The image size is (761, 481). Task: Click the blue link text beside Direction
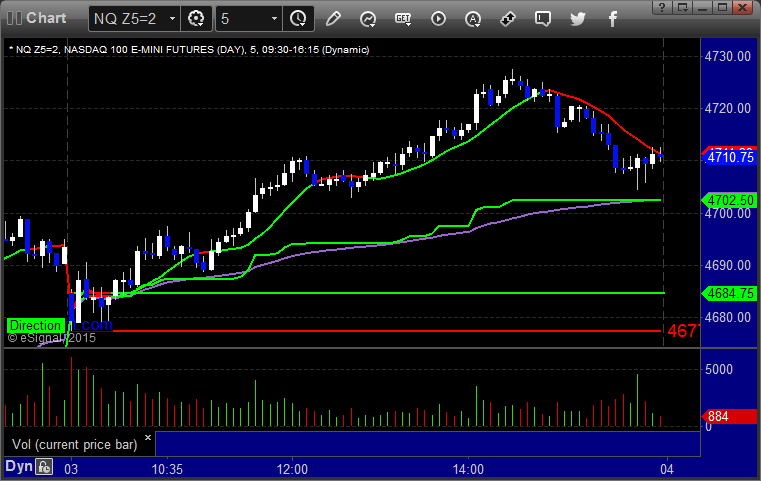(x=89, y=325)
